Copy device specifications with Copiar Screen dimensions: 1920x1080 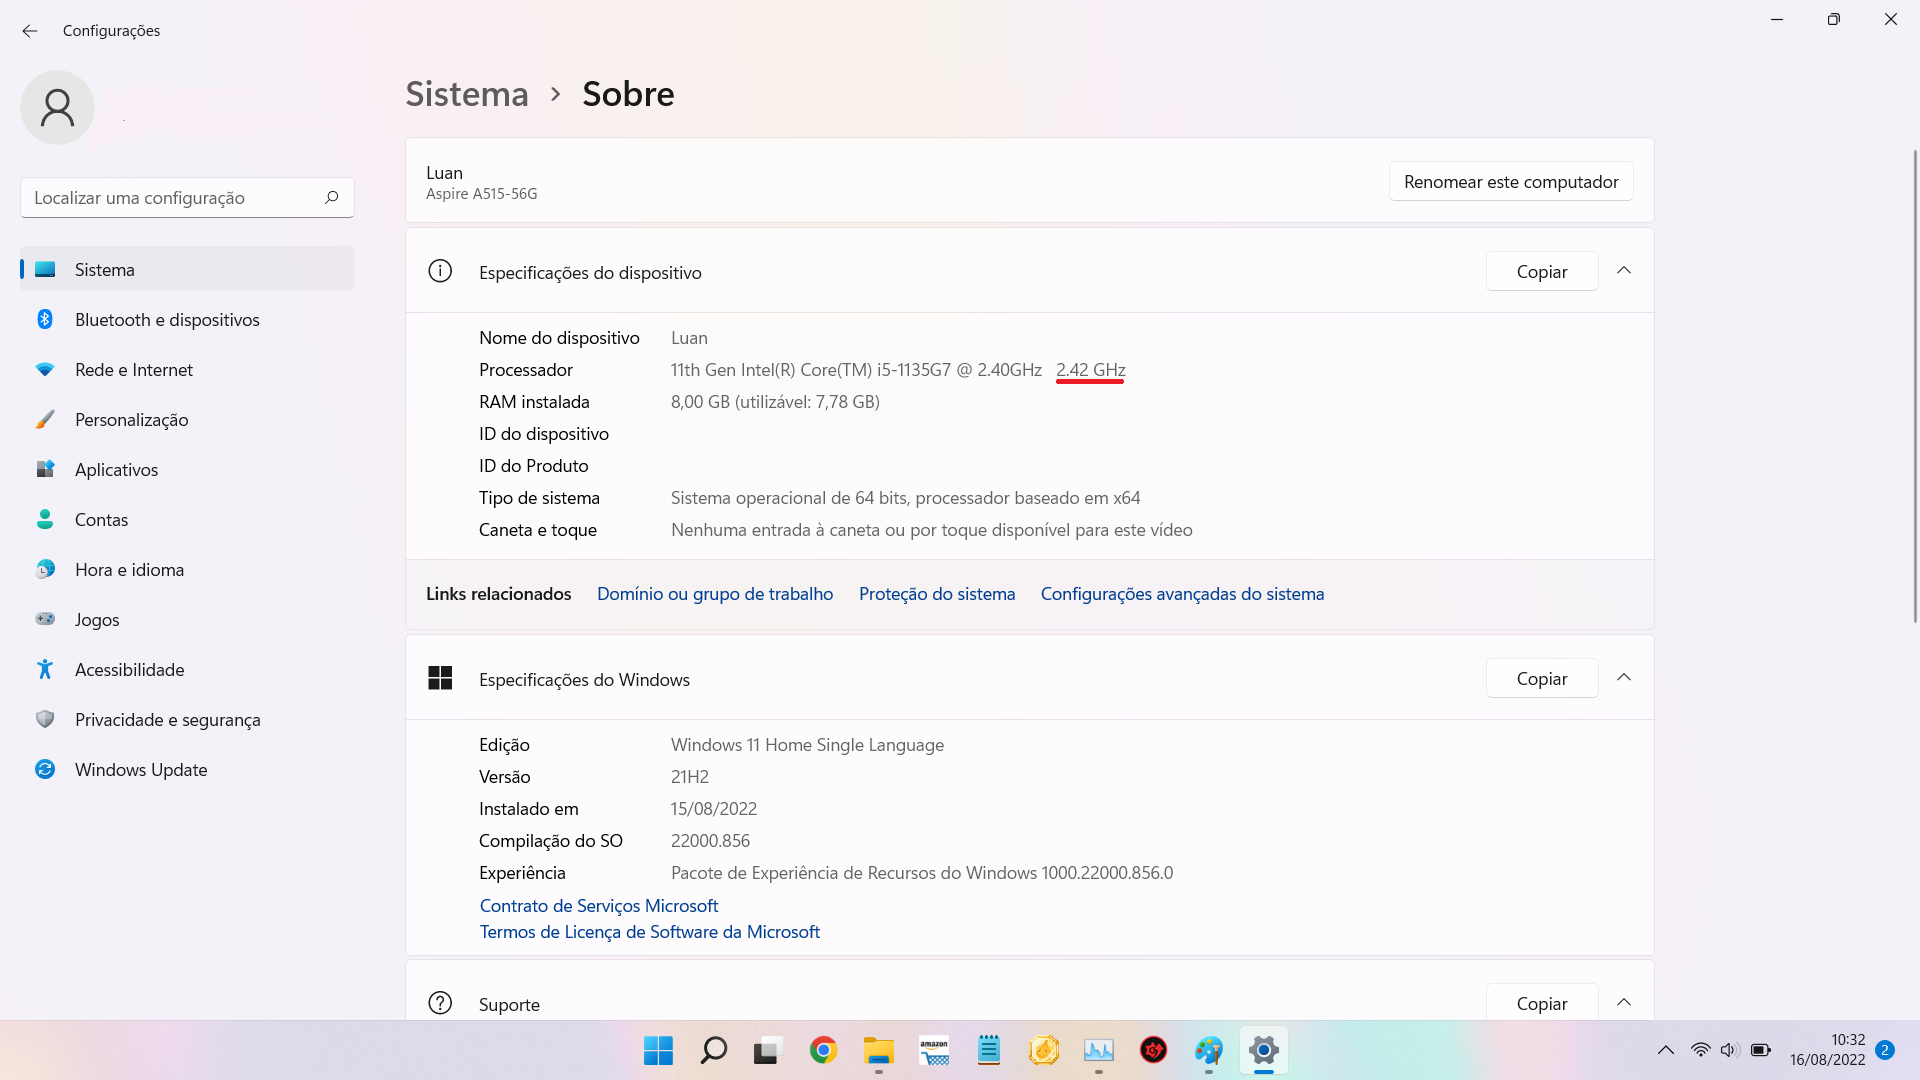[x=1542, y=271]
